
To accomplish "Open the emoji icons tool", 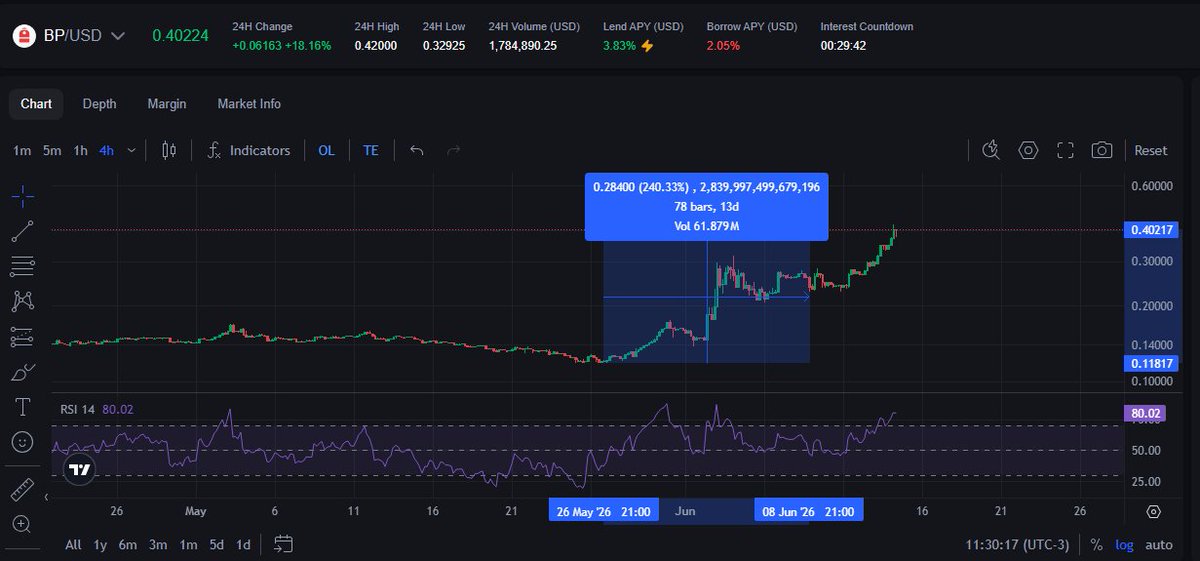I will click(23, 441).
